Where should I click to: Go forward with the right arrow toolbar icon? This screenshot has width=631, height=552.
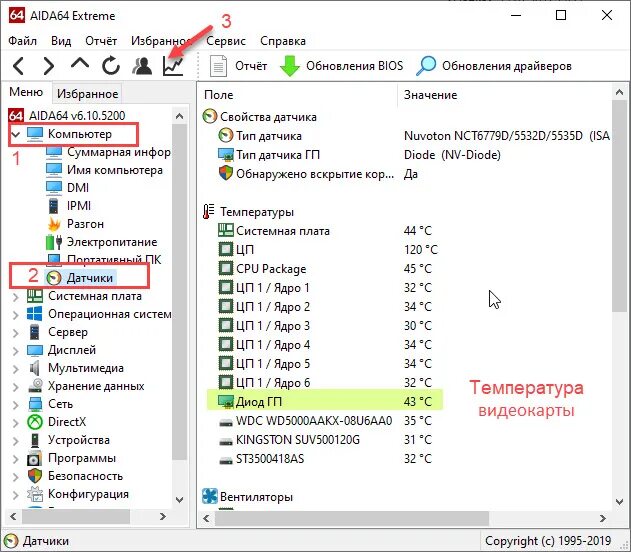pyautogui.click(x=49, y=66)
